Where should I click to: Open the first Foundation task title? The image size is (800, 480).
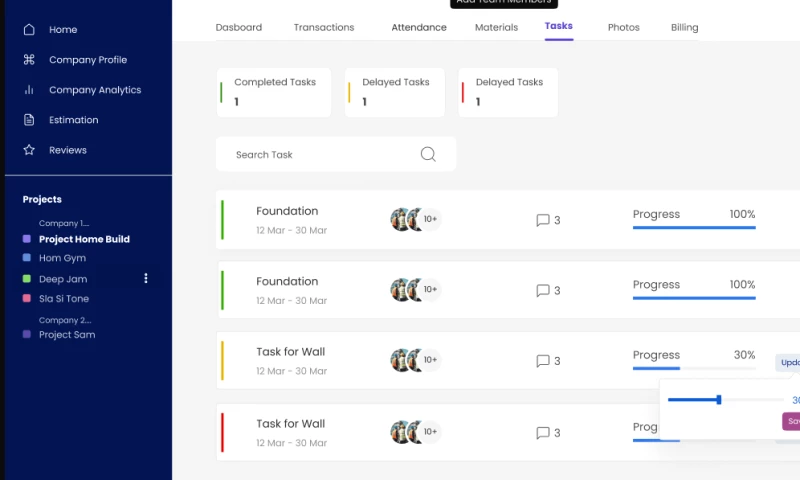pos(287,211)
